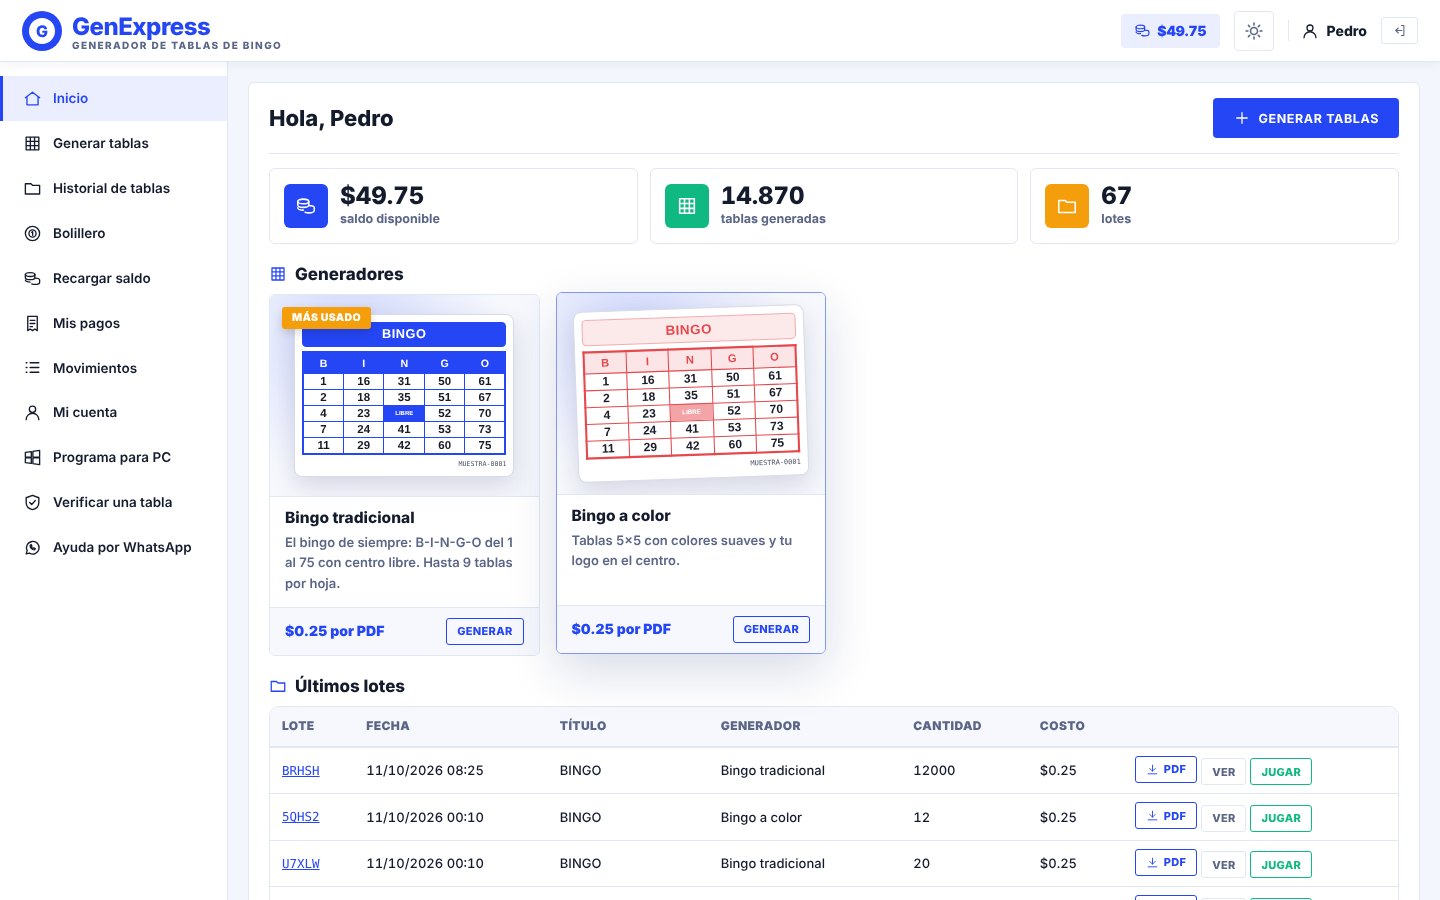The height and width of the screenshot is (900, 1440).
Task: Click JUGAR for lote BRHSH
Action: coord(1281,772)
